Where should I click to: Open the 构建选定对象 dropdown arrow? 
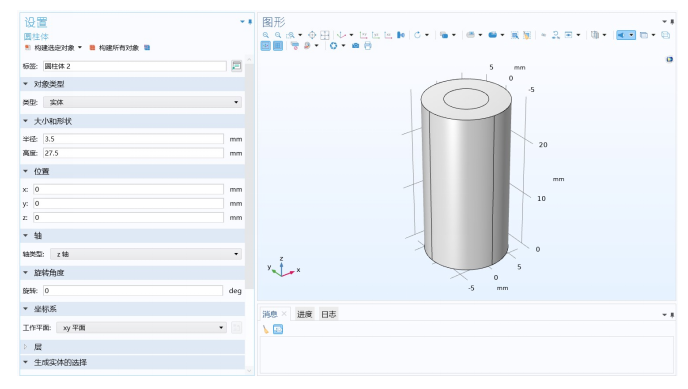click(x=80, y=47)
